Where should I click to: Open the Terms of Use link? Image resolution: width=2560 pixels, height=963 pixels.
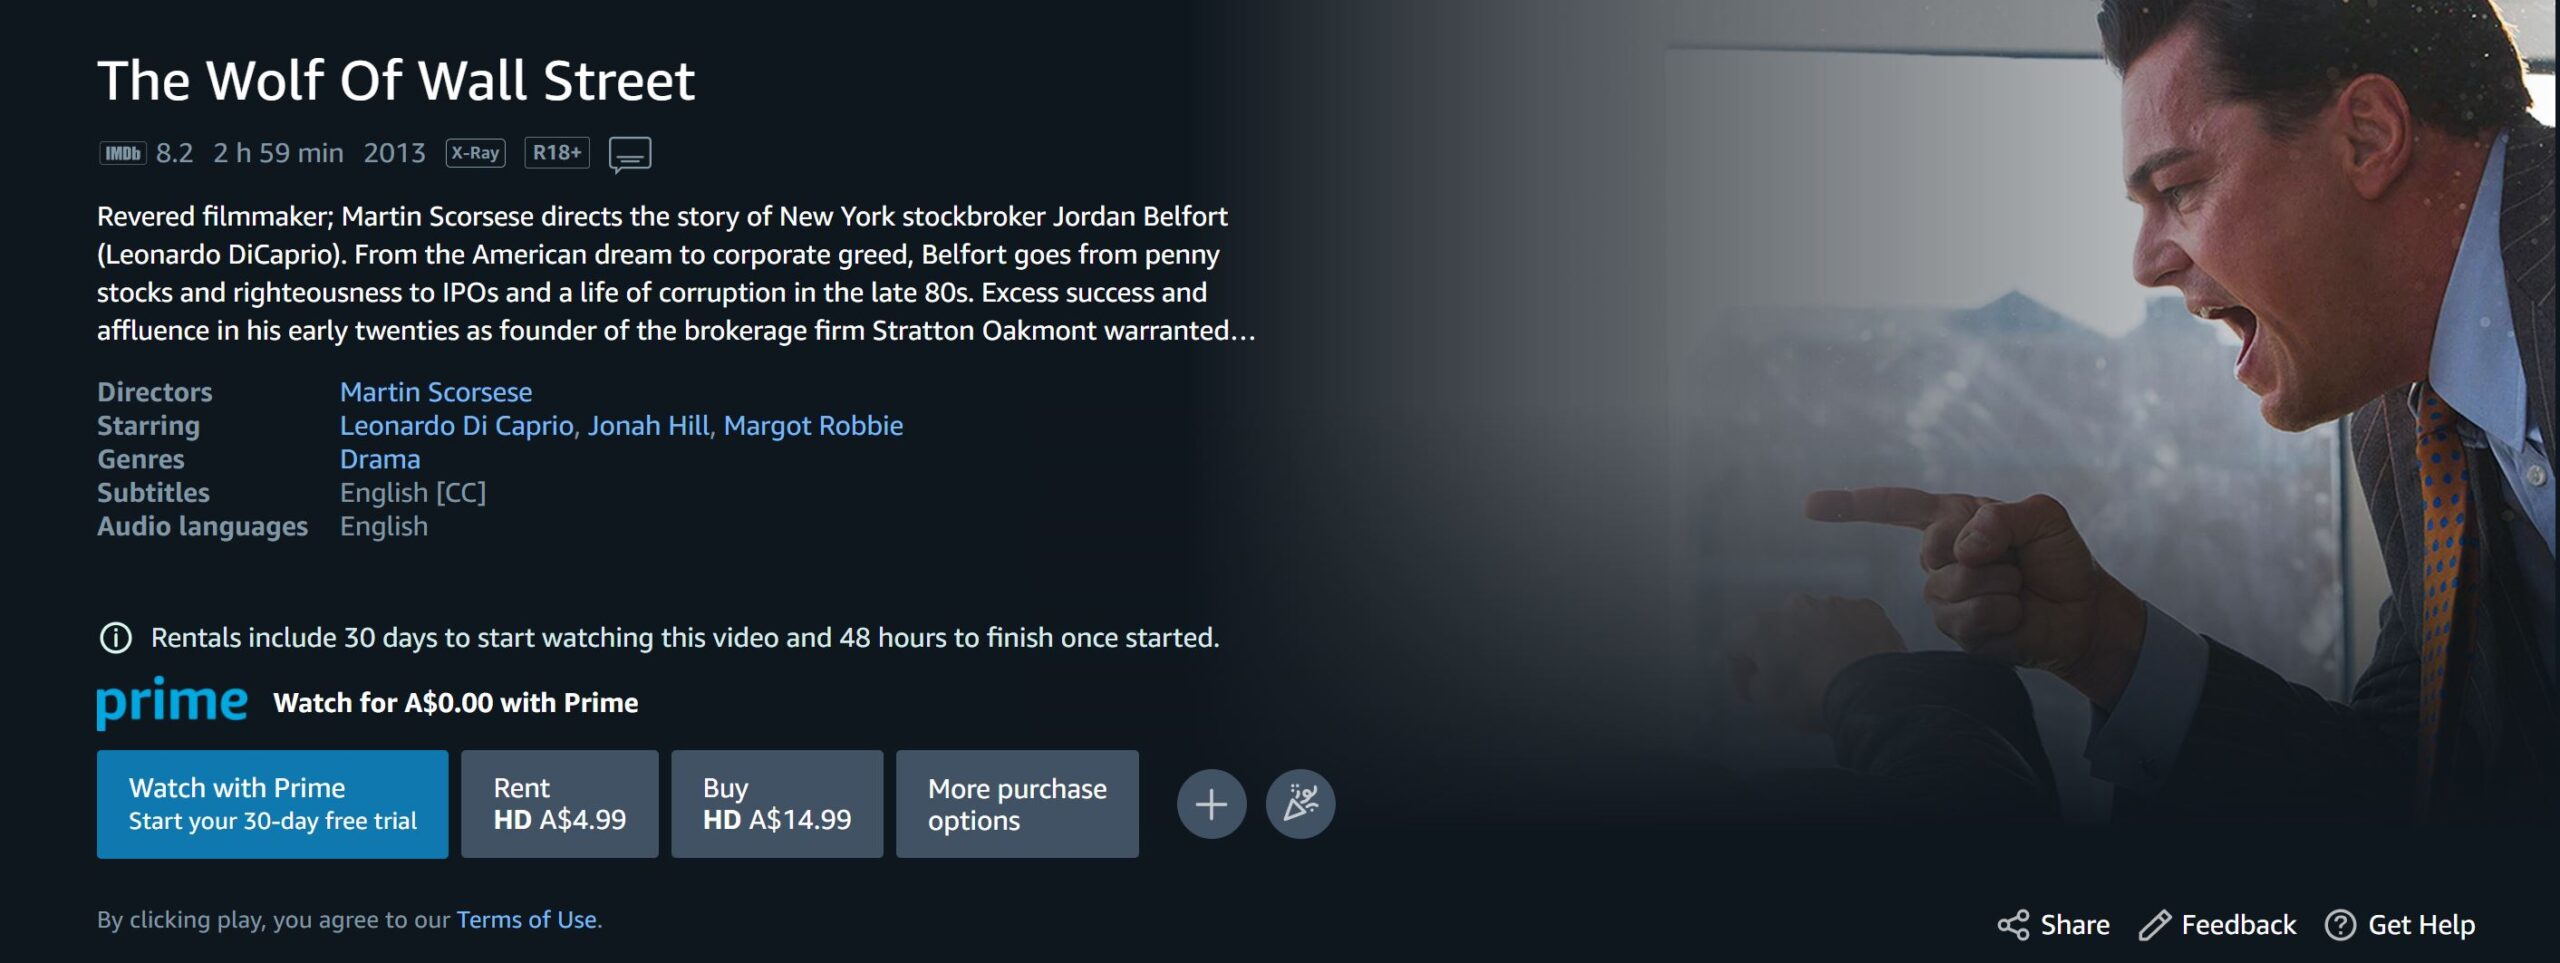click(527, 920)
